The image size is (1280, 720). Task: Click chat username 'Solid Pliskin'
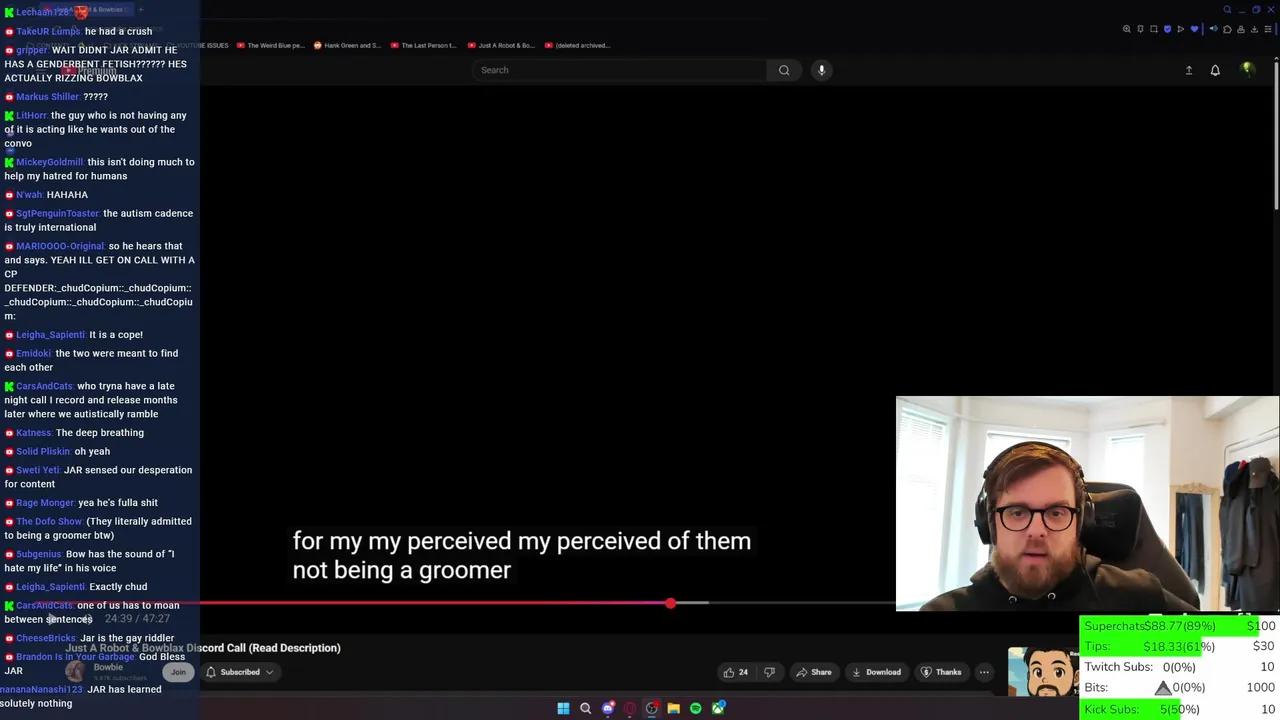(x=43, y=451)
